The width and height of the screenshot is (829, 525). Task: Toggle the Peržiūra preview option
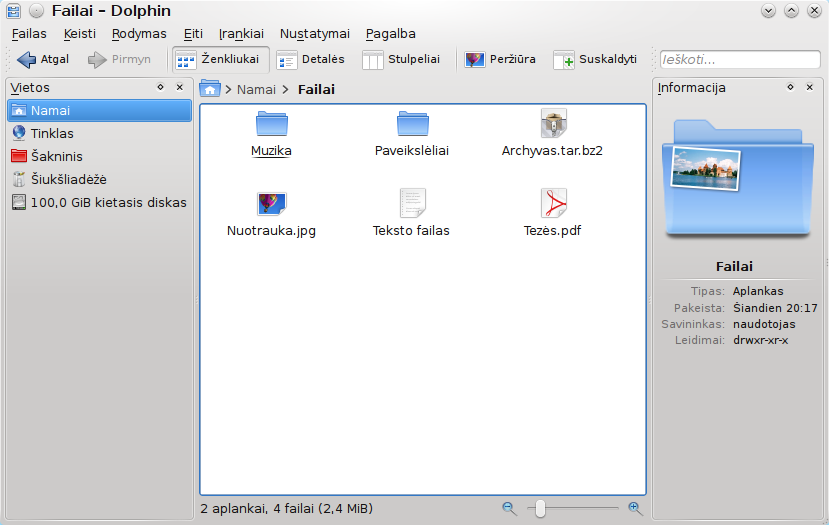pos(501,60)
